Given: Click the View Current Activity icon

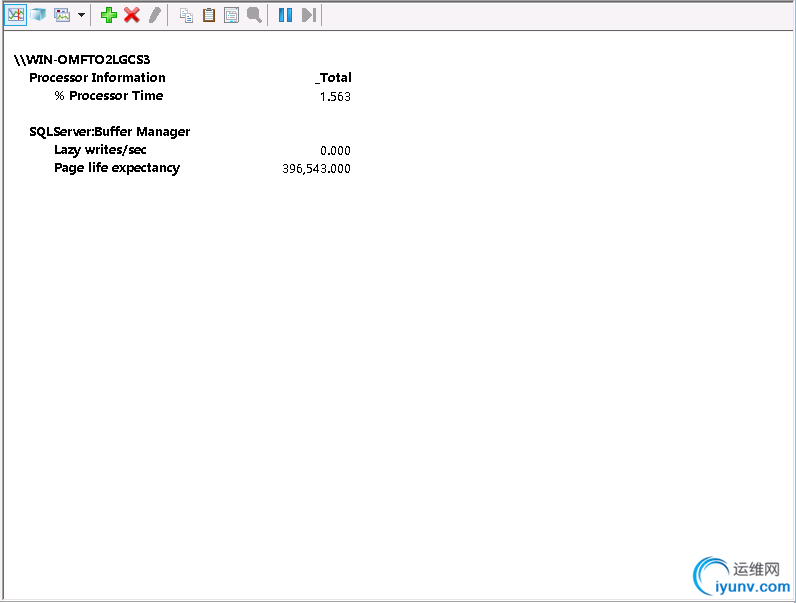Looking at the screenshot, I should click(16, 15).
